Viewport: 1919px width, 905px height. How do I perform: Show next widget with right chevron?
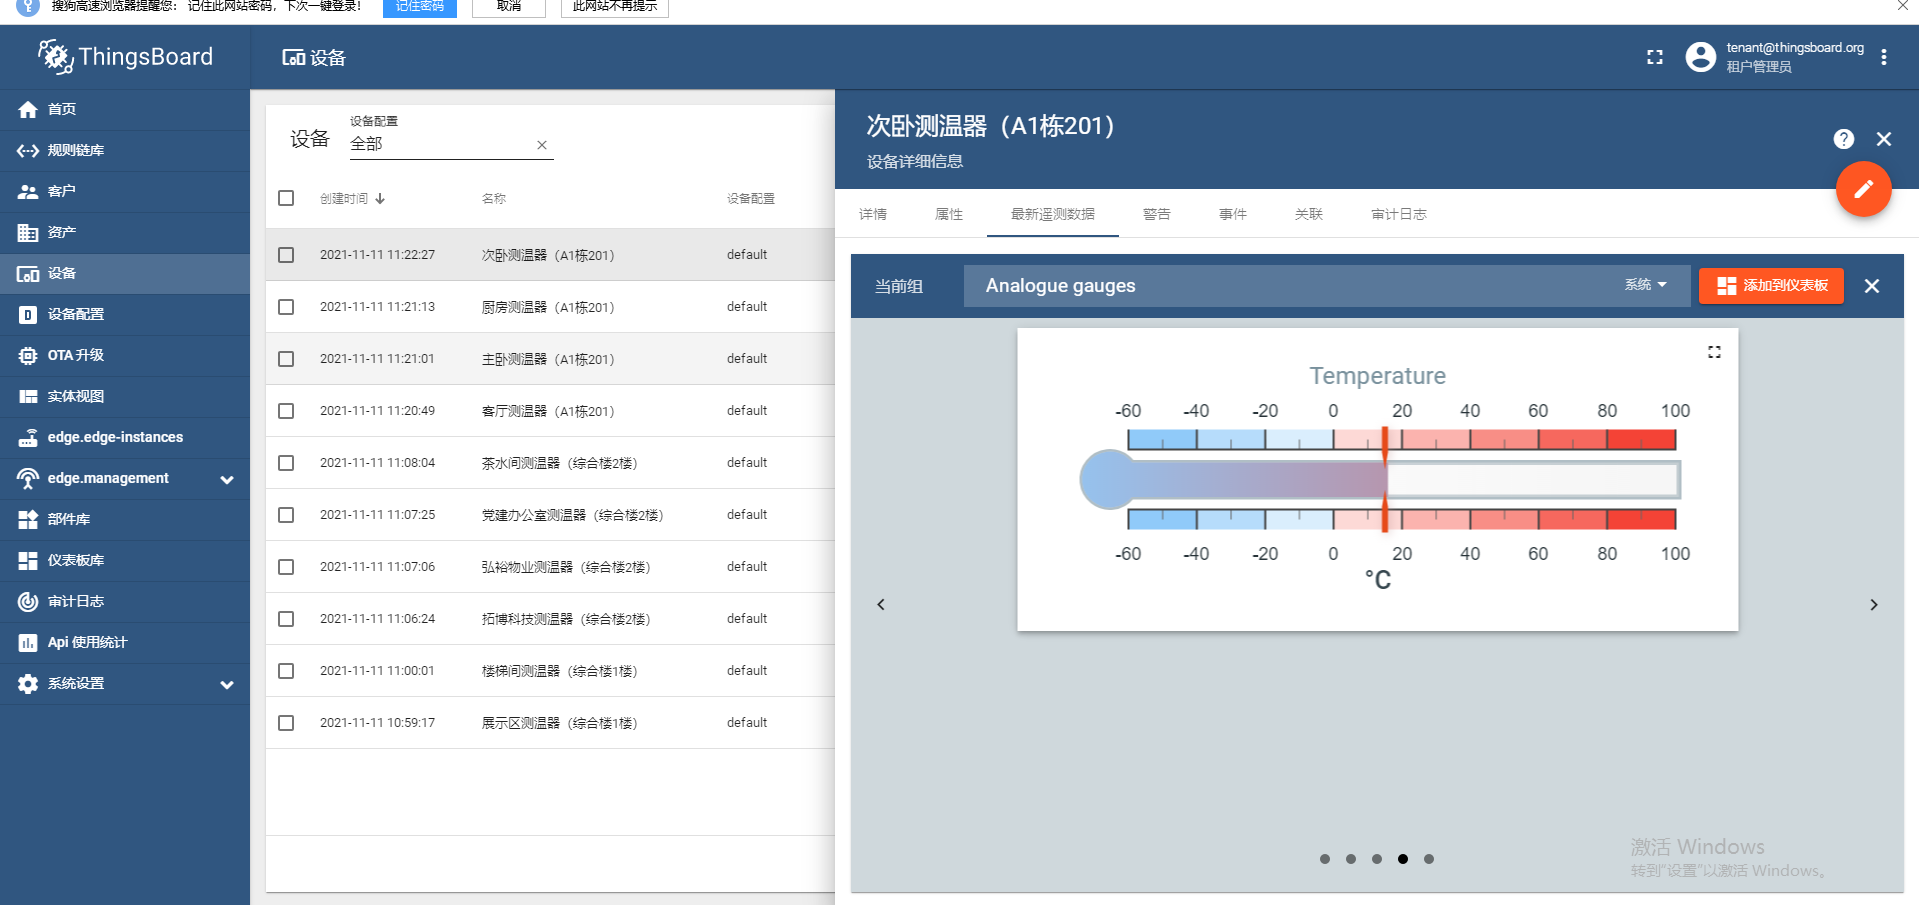pyautogui.click(x=1874, y=605)
